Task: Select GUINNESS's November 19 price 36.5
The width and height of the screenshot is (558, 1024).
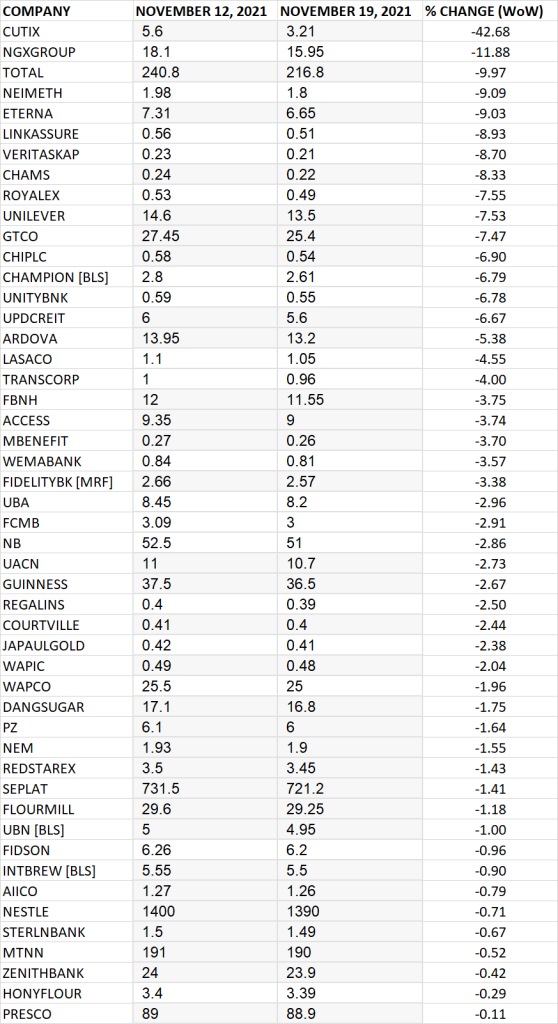Action: (301, 584)
